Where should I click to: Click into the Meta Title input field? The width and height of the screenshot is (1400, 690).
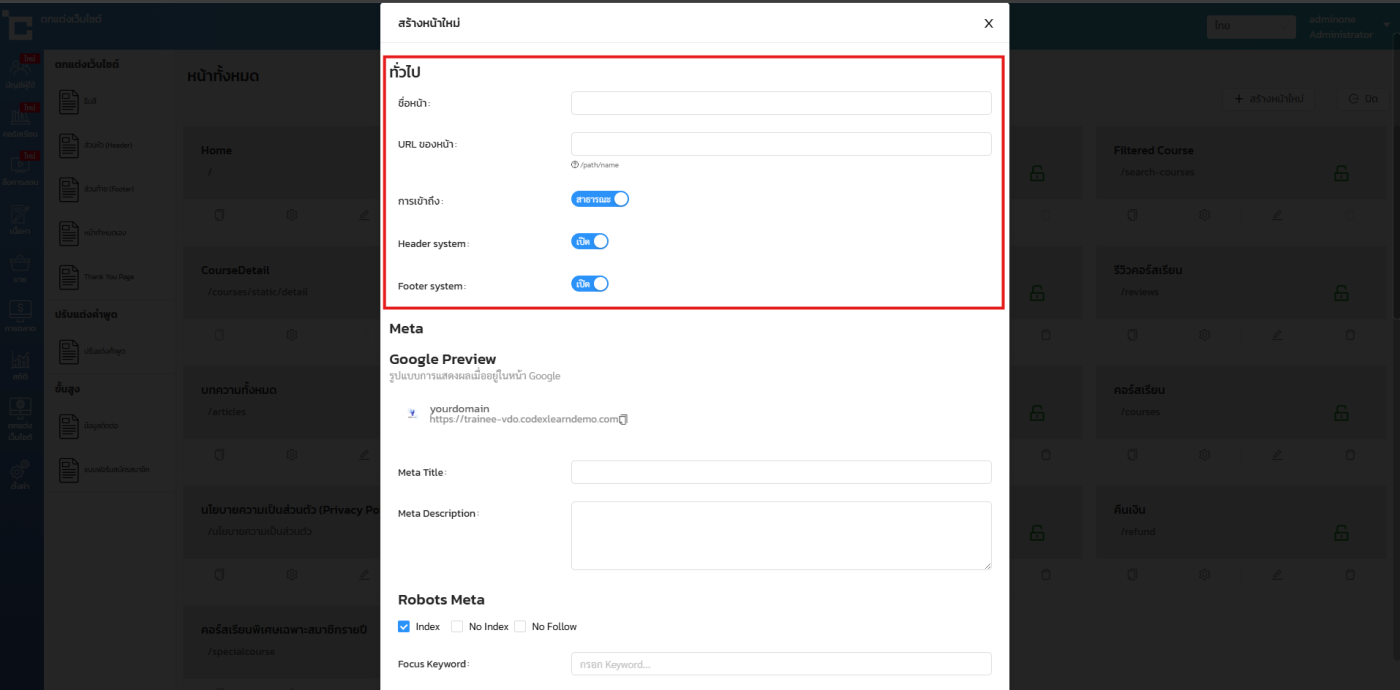click(x=780, y=472)
